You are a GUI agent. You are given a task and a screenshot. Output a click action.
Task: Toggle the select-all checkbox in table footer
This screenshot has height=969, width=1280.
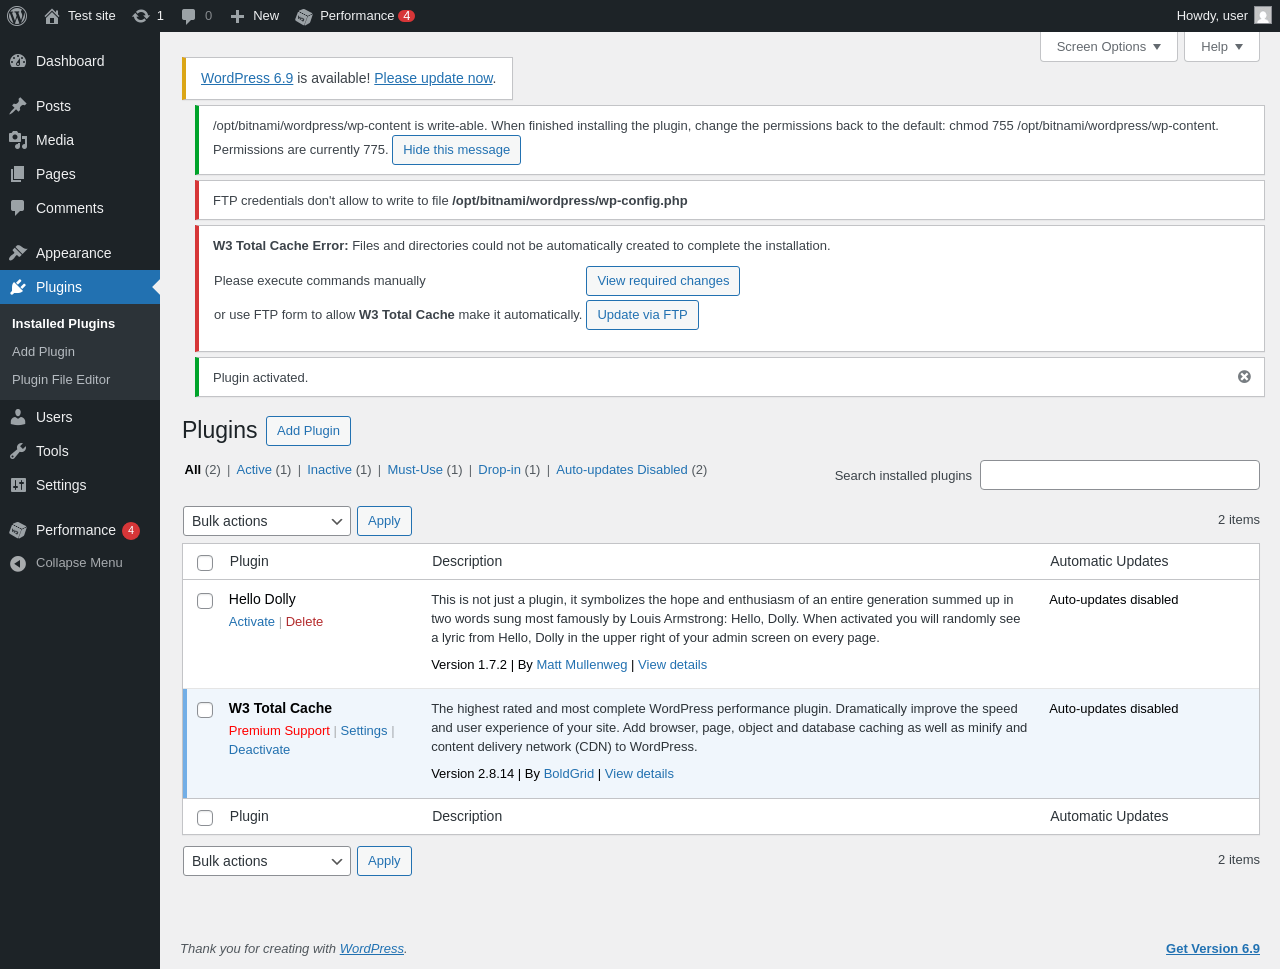pos(205,818)
